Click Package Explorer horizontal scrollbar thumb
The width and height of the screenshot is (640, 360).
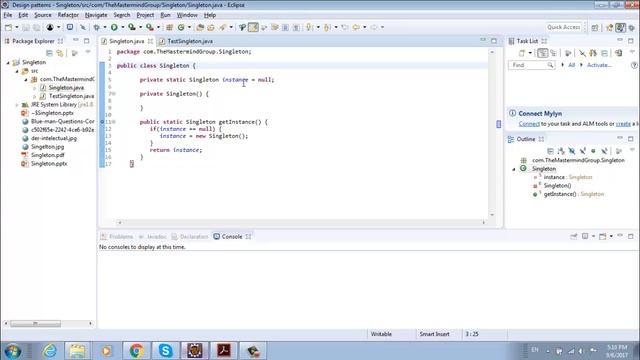(x=36, y=324)
